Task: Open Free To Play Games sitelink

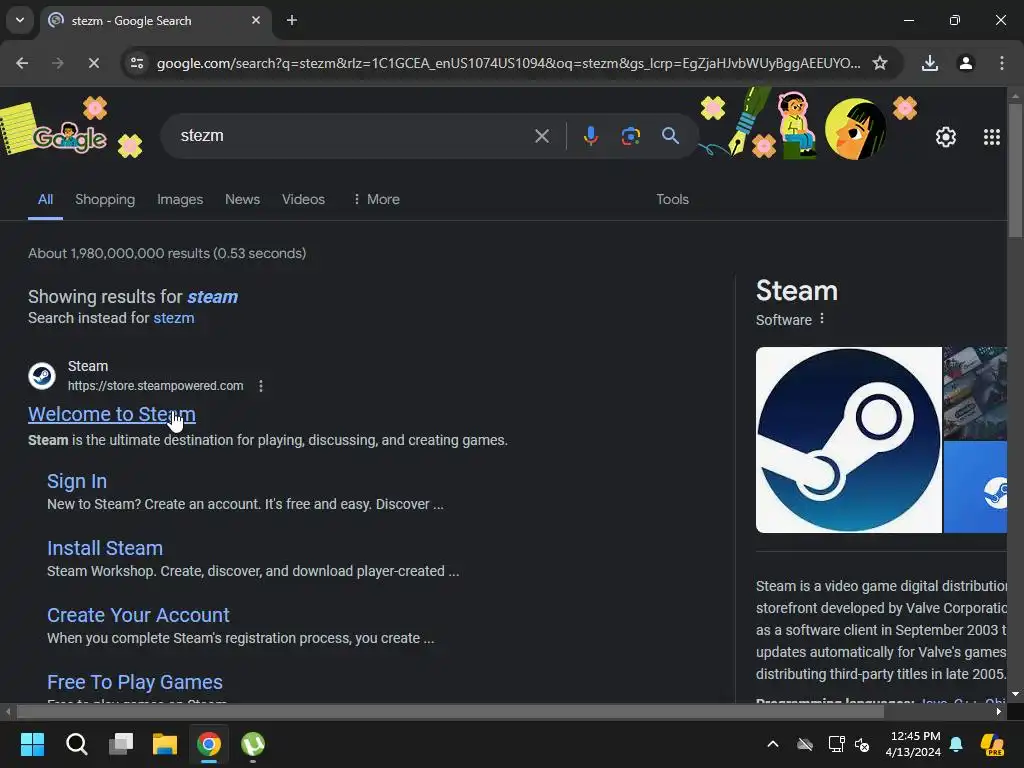Action: pos(135,682)
